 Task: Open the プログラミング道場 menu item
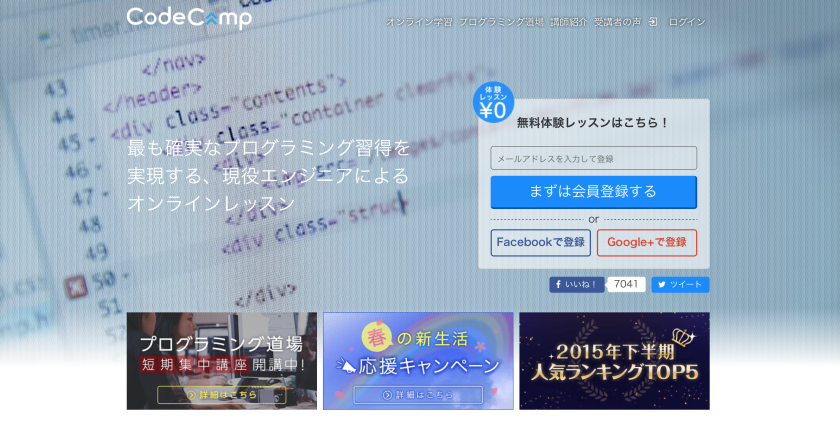[x=501, y=22]
